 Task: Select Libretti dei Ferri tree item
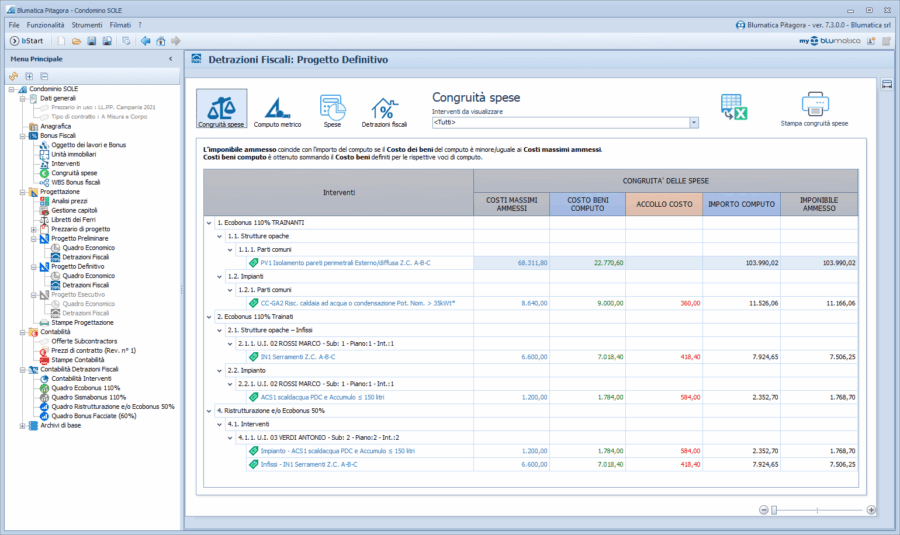coord(73,219)
